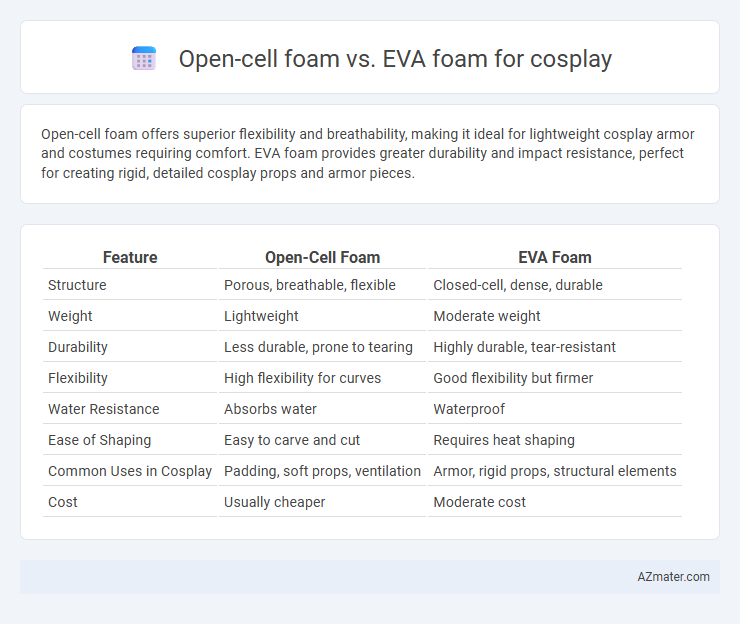Click 'Less durable, prone to tearing' cell
This screenshot has height=624, width=740.
318,347
